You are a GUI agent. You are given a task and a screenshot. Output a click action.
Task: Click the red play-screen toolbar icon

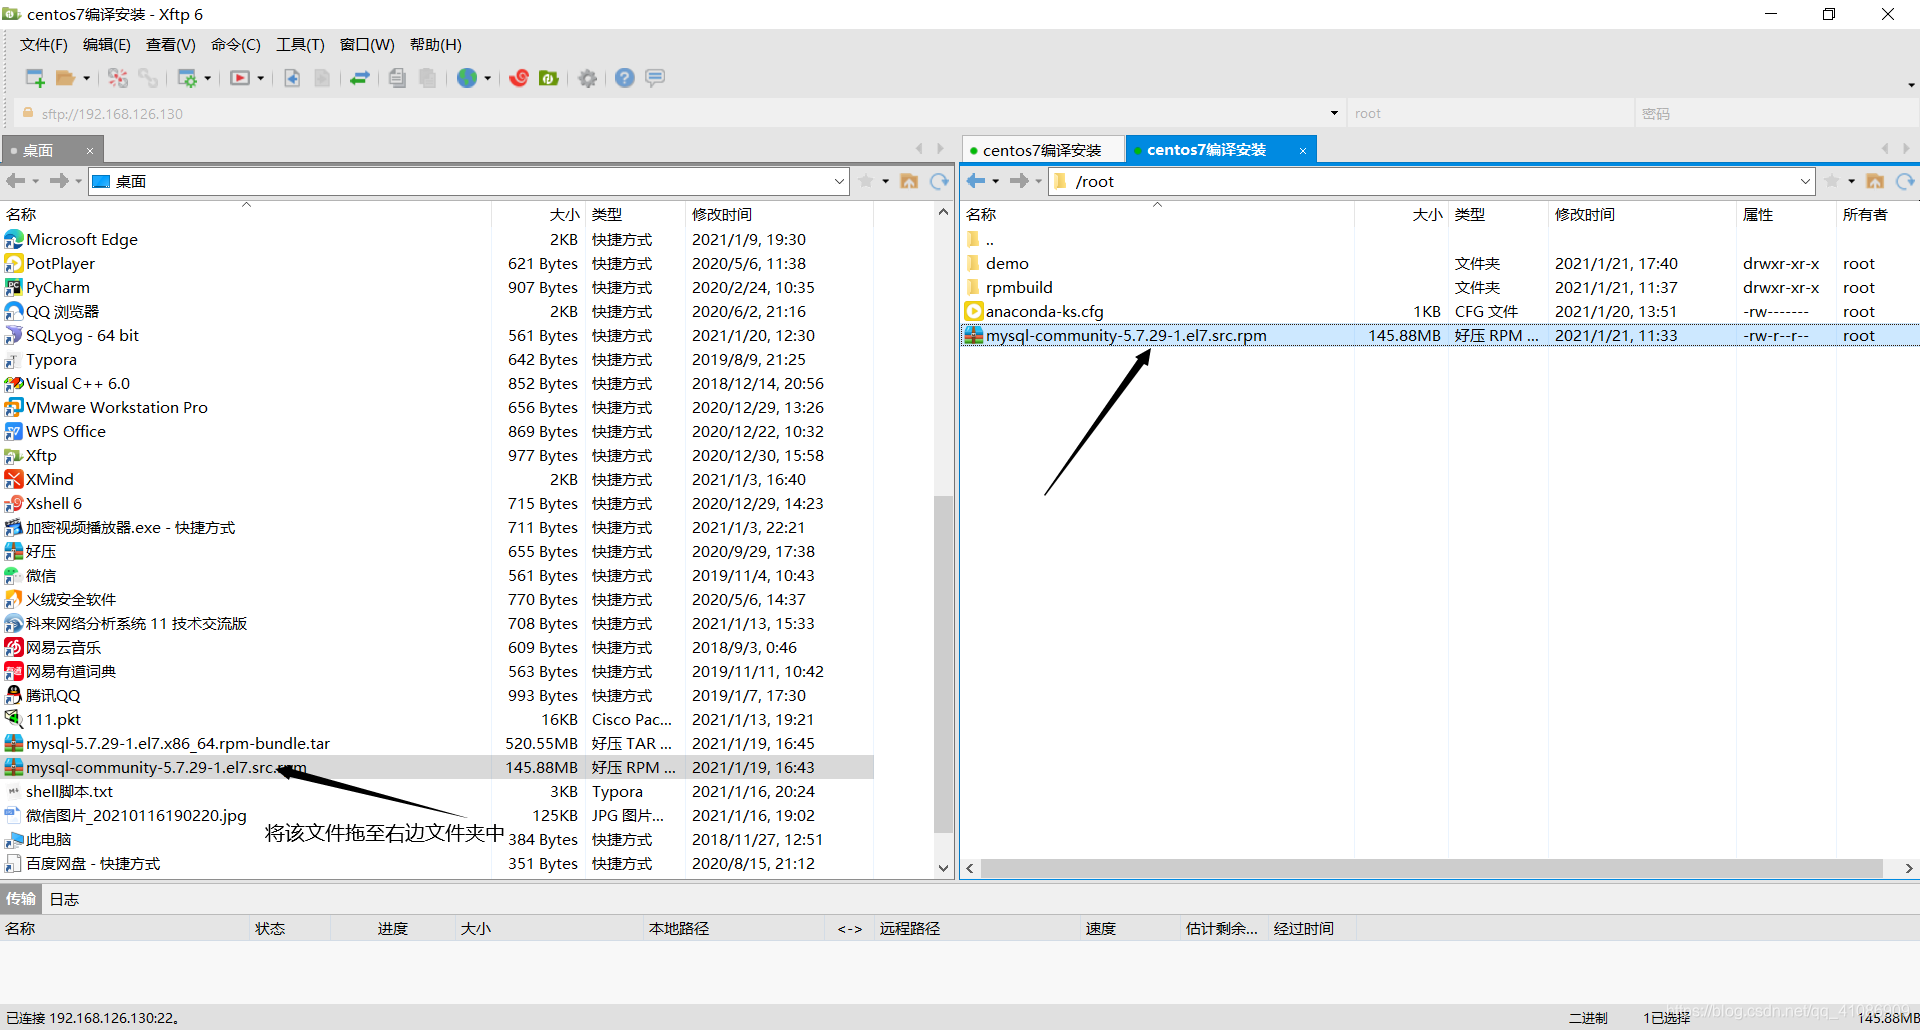[x=240, y=78]
